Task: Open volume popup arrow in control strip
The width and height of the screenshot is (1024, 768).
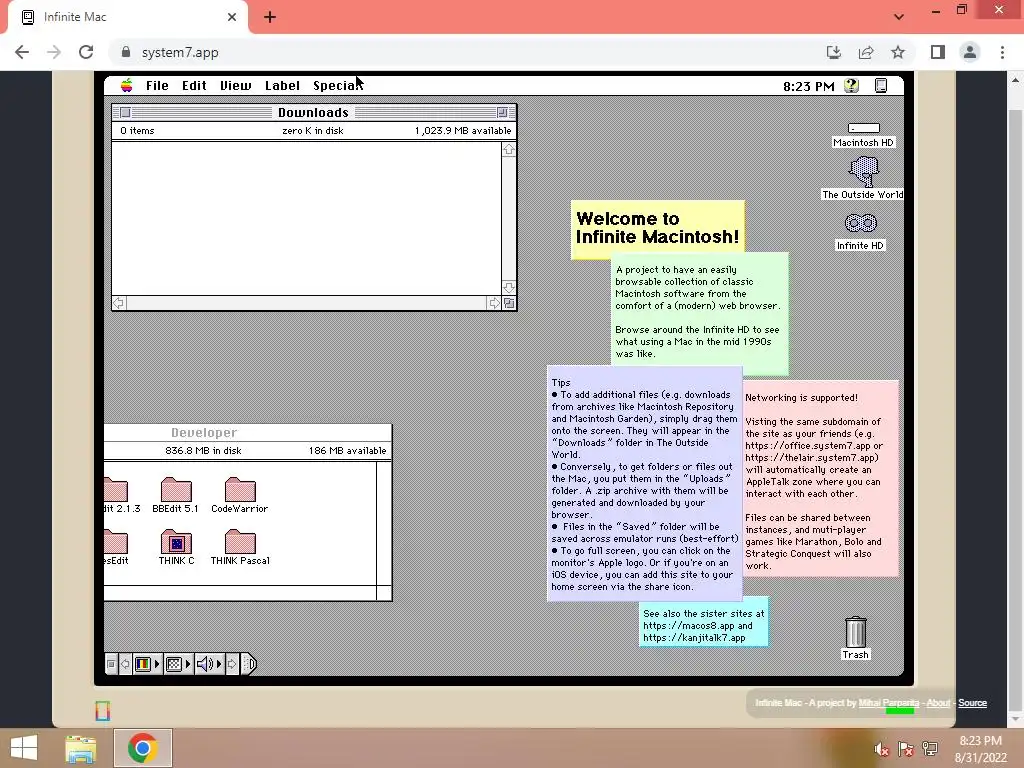Action: click(x=219, y=664)
